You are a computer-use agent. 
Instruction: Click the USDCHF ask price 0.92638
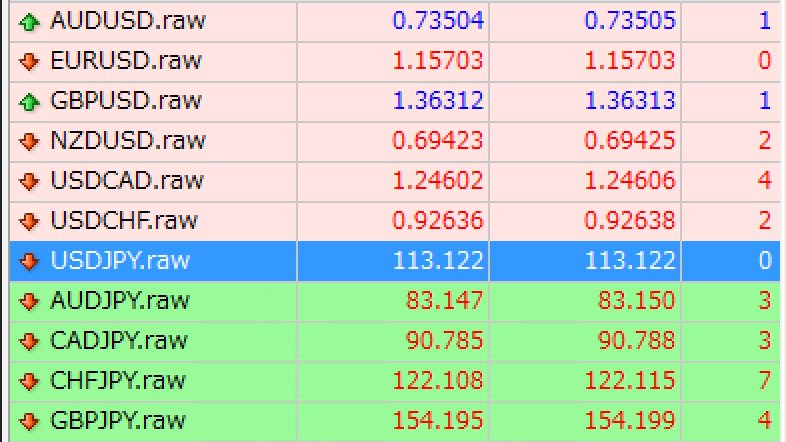coord(630,220)
